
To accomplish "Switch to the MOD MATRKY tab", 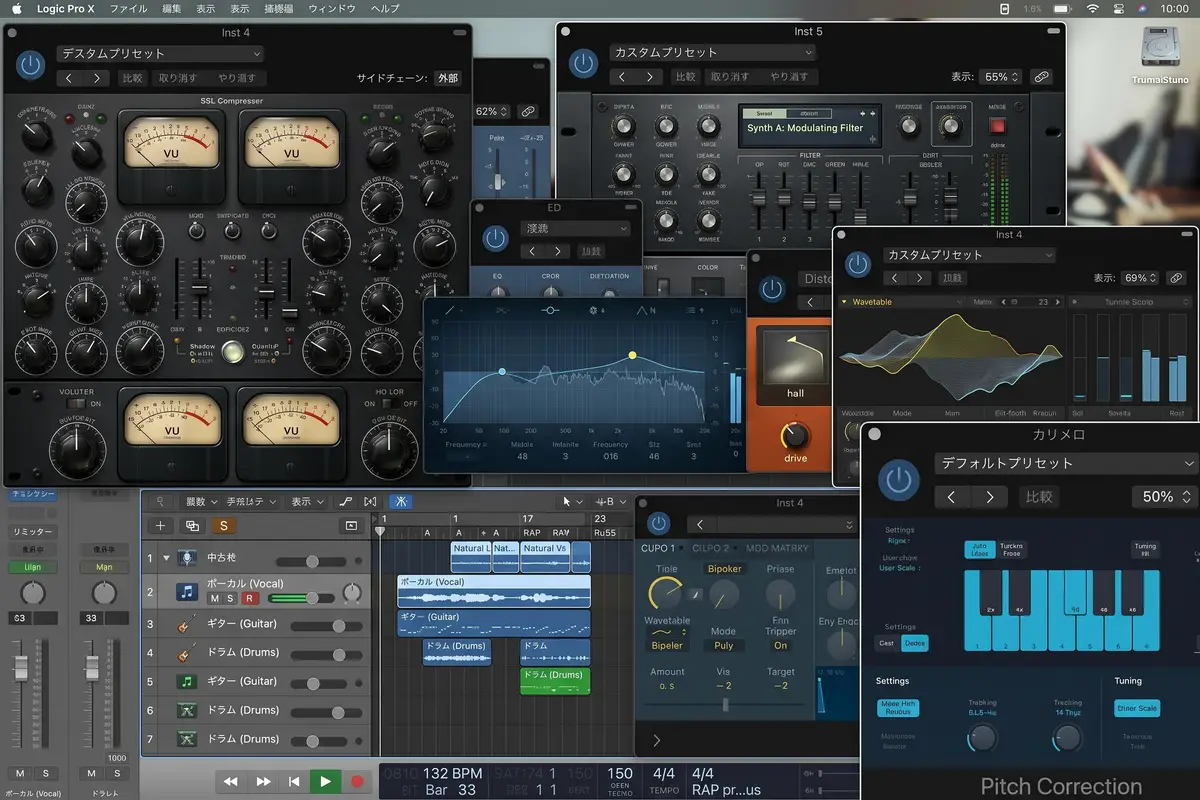I will click(777, 548).
